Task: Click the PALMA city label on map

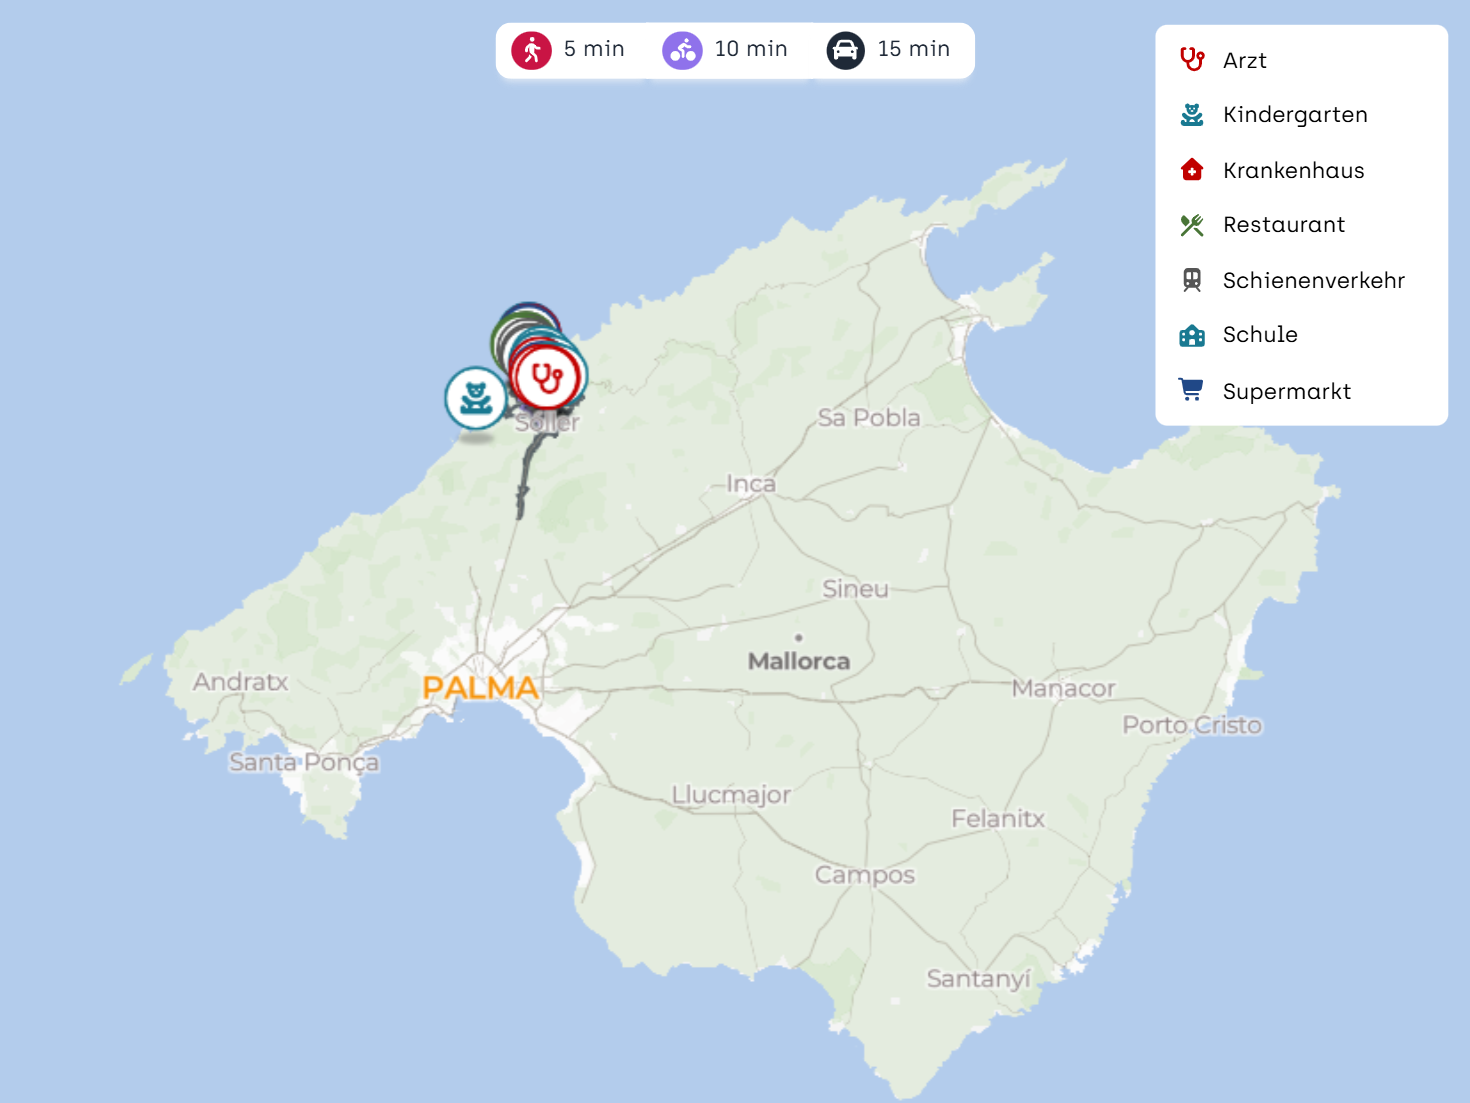Action: pos(481,688)
